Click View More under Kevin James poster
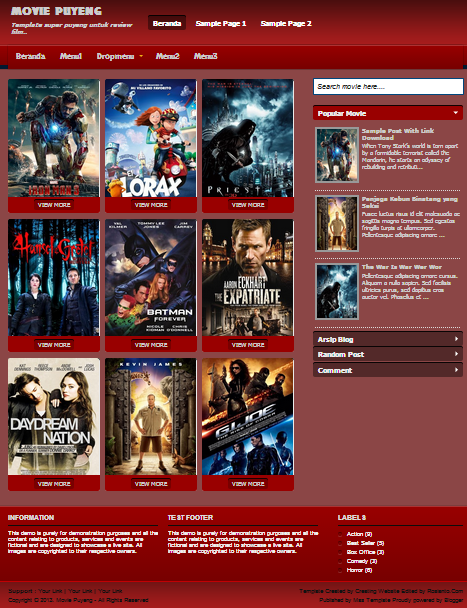467x608 pixels. 151,484
